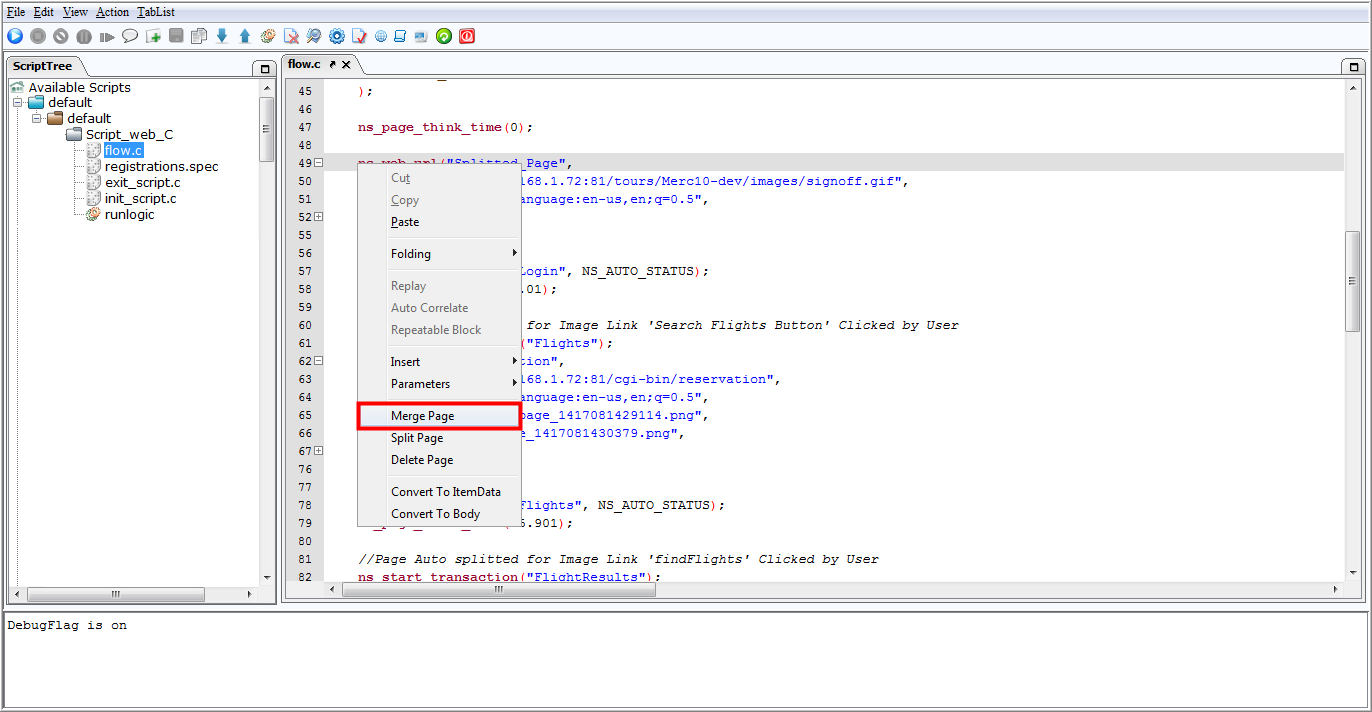Select the ScriptTree tab
Screen dimensions: 1372x712
(x=43, y=66)
